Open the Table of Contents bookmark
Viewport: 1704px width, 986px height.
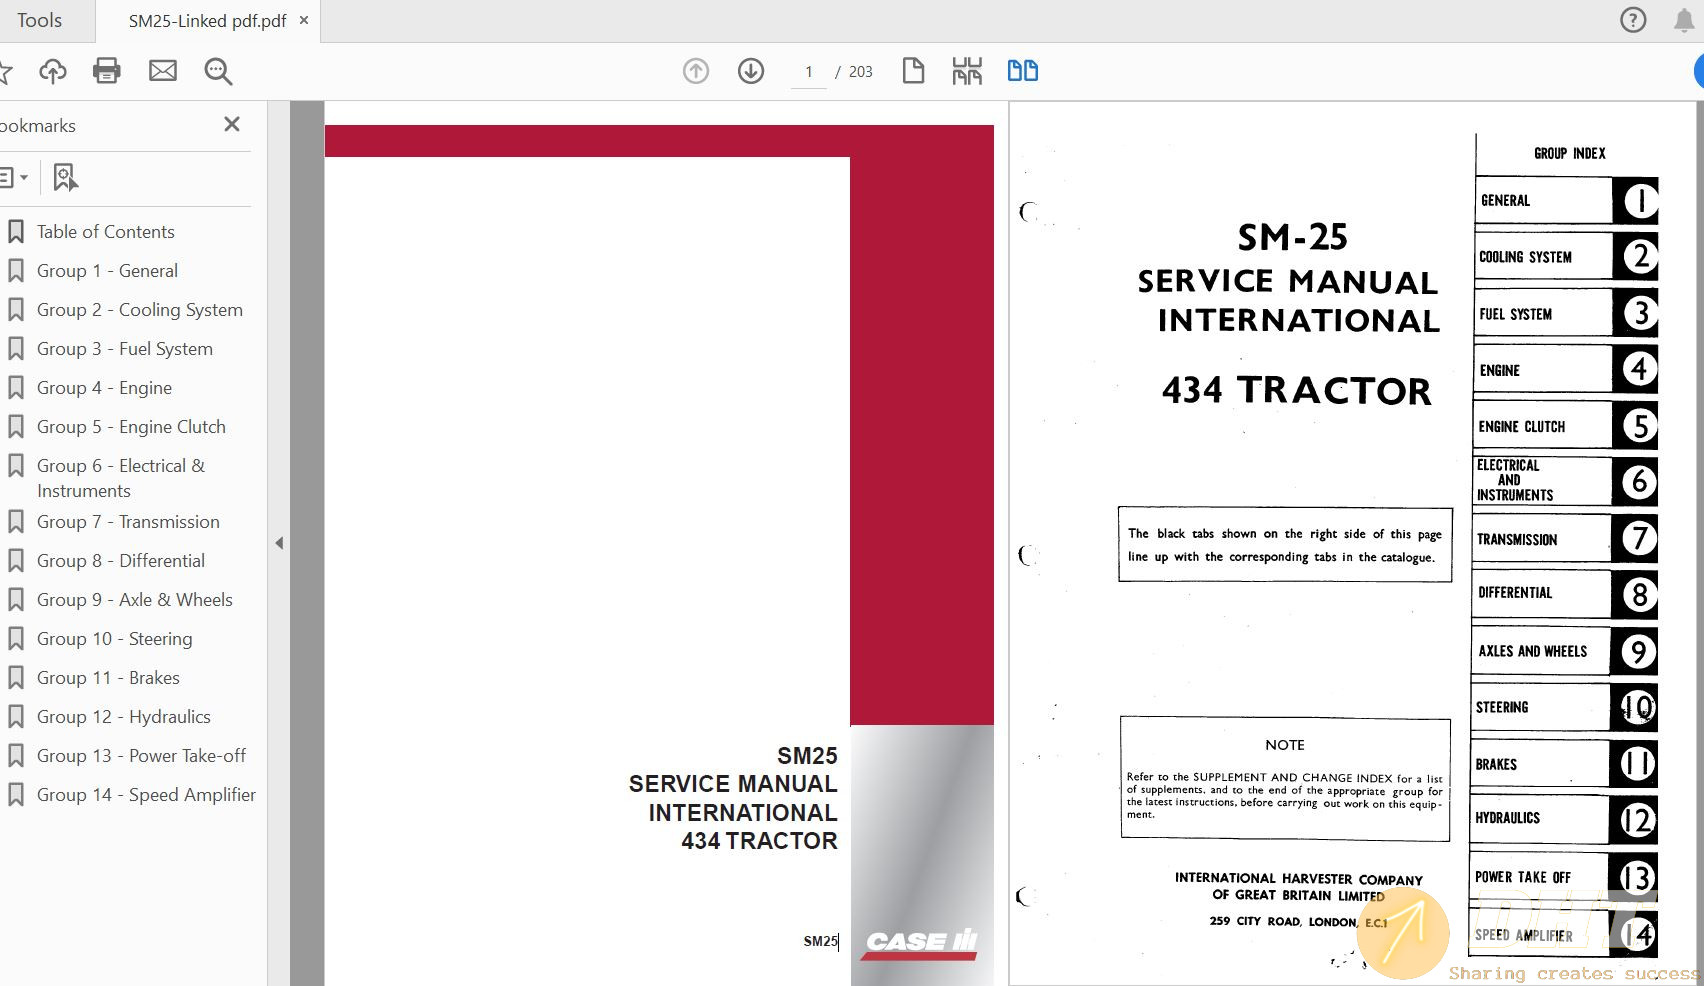coord(105,232)
